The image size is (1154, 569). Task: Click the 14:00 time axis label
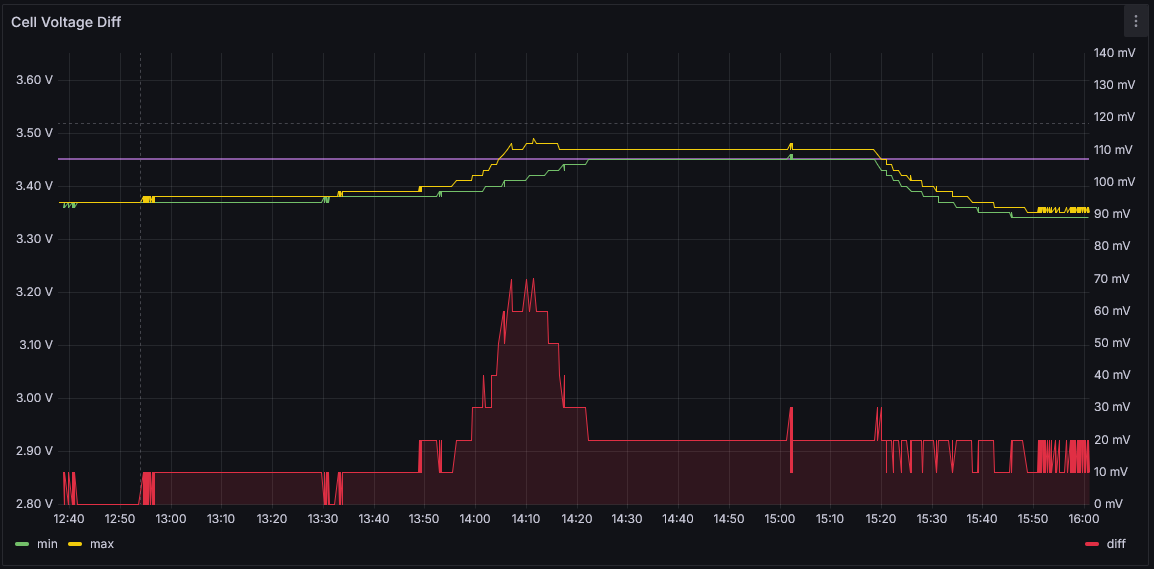[x=474, y=519]
